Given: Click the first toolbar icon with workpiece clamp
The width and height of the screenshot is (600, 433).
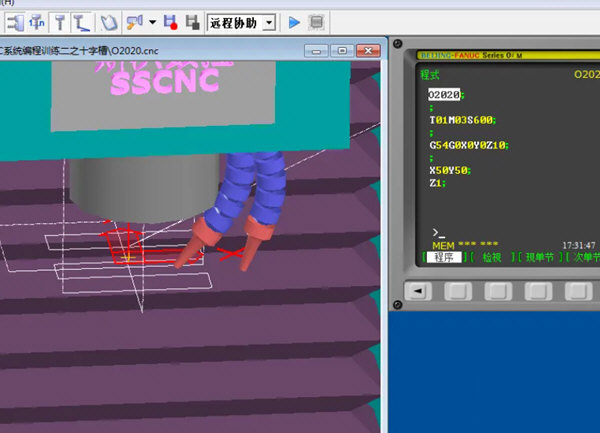Looking at the screenshot, I should tap(13, 21).
